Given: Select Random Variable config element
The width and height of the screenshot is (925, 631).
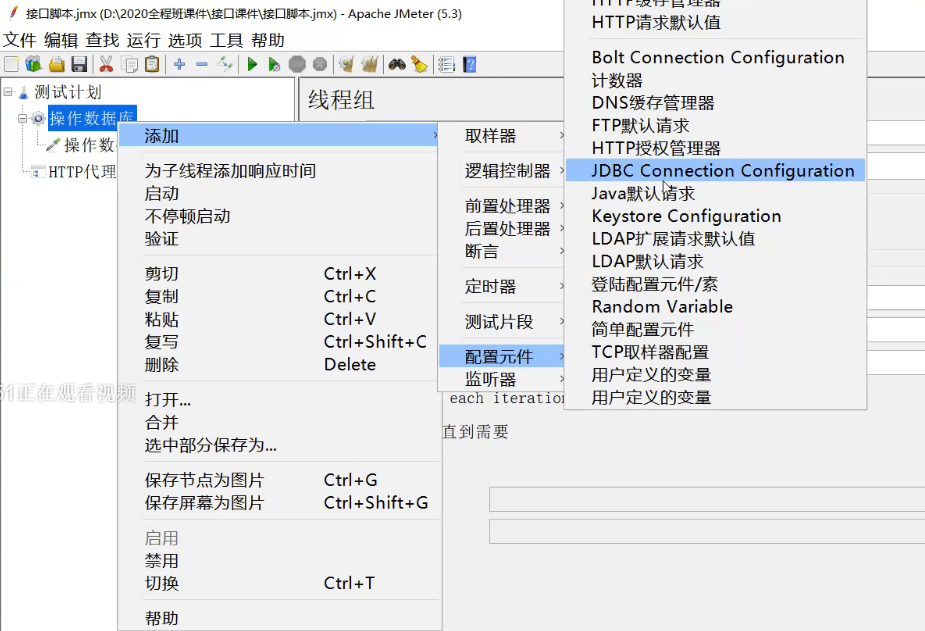Looking at the screenshot, I should tap(662, 307).
